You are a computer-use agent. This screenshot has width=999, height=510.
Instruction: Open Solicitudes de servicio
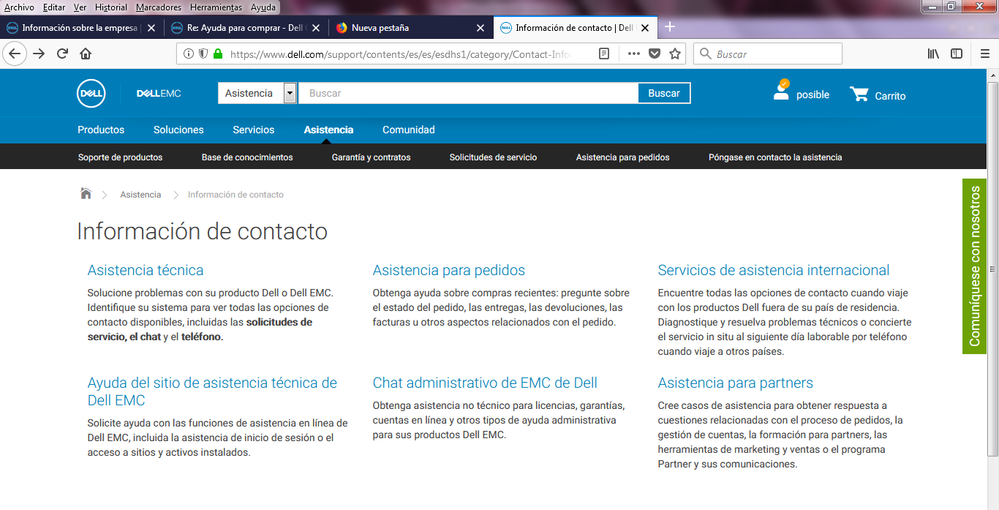493,157
